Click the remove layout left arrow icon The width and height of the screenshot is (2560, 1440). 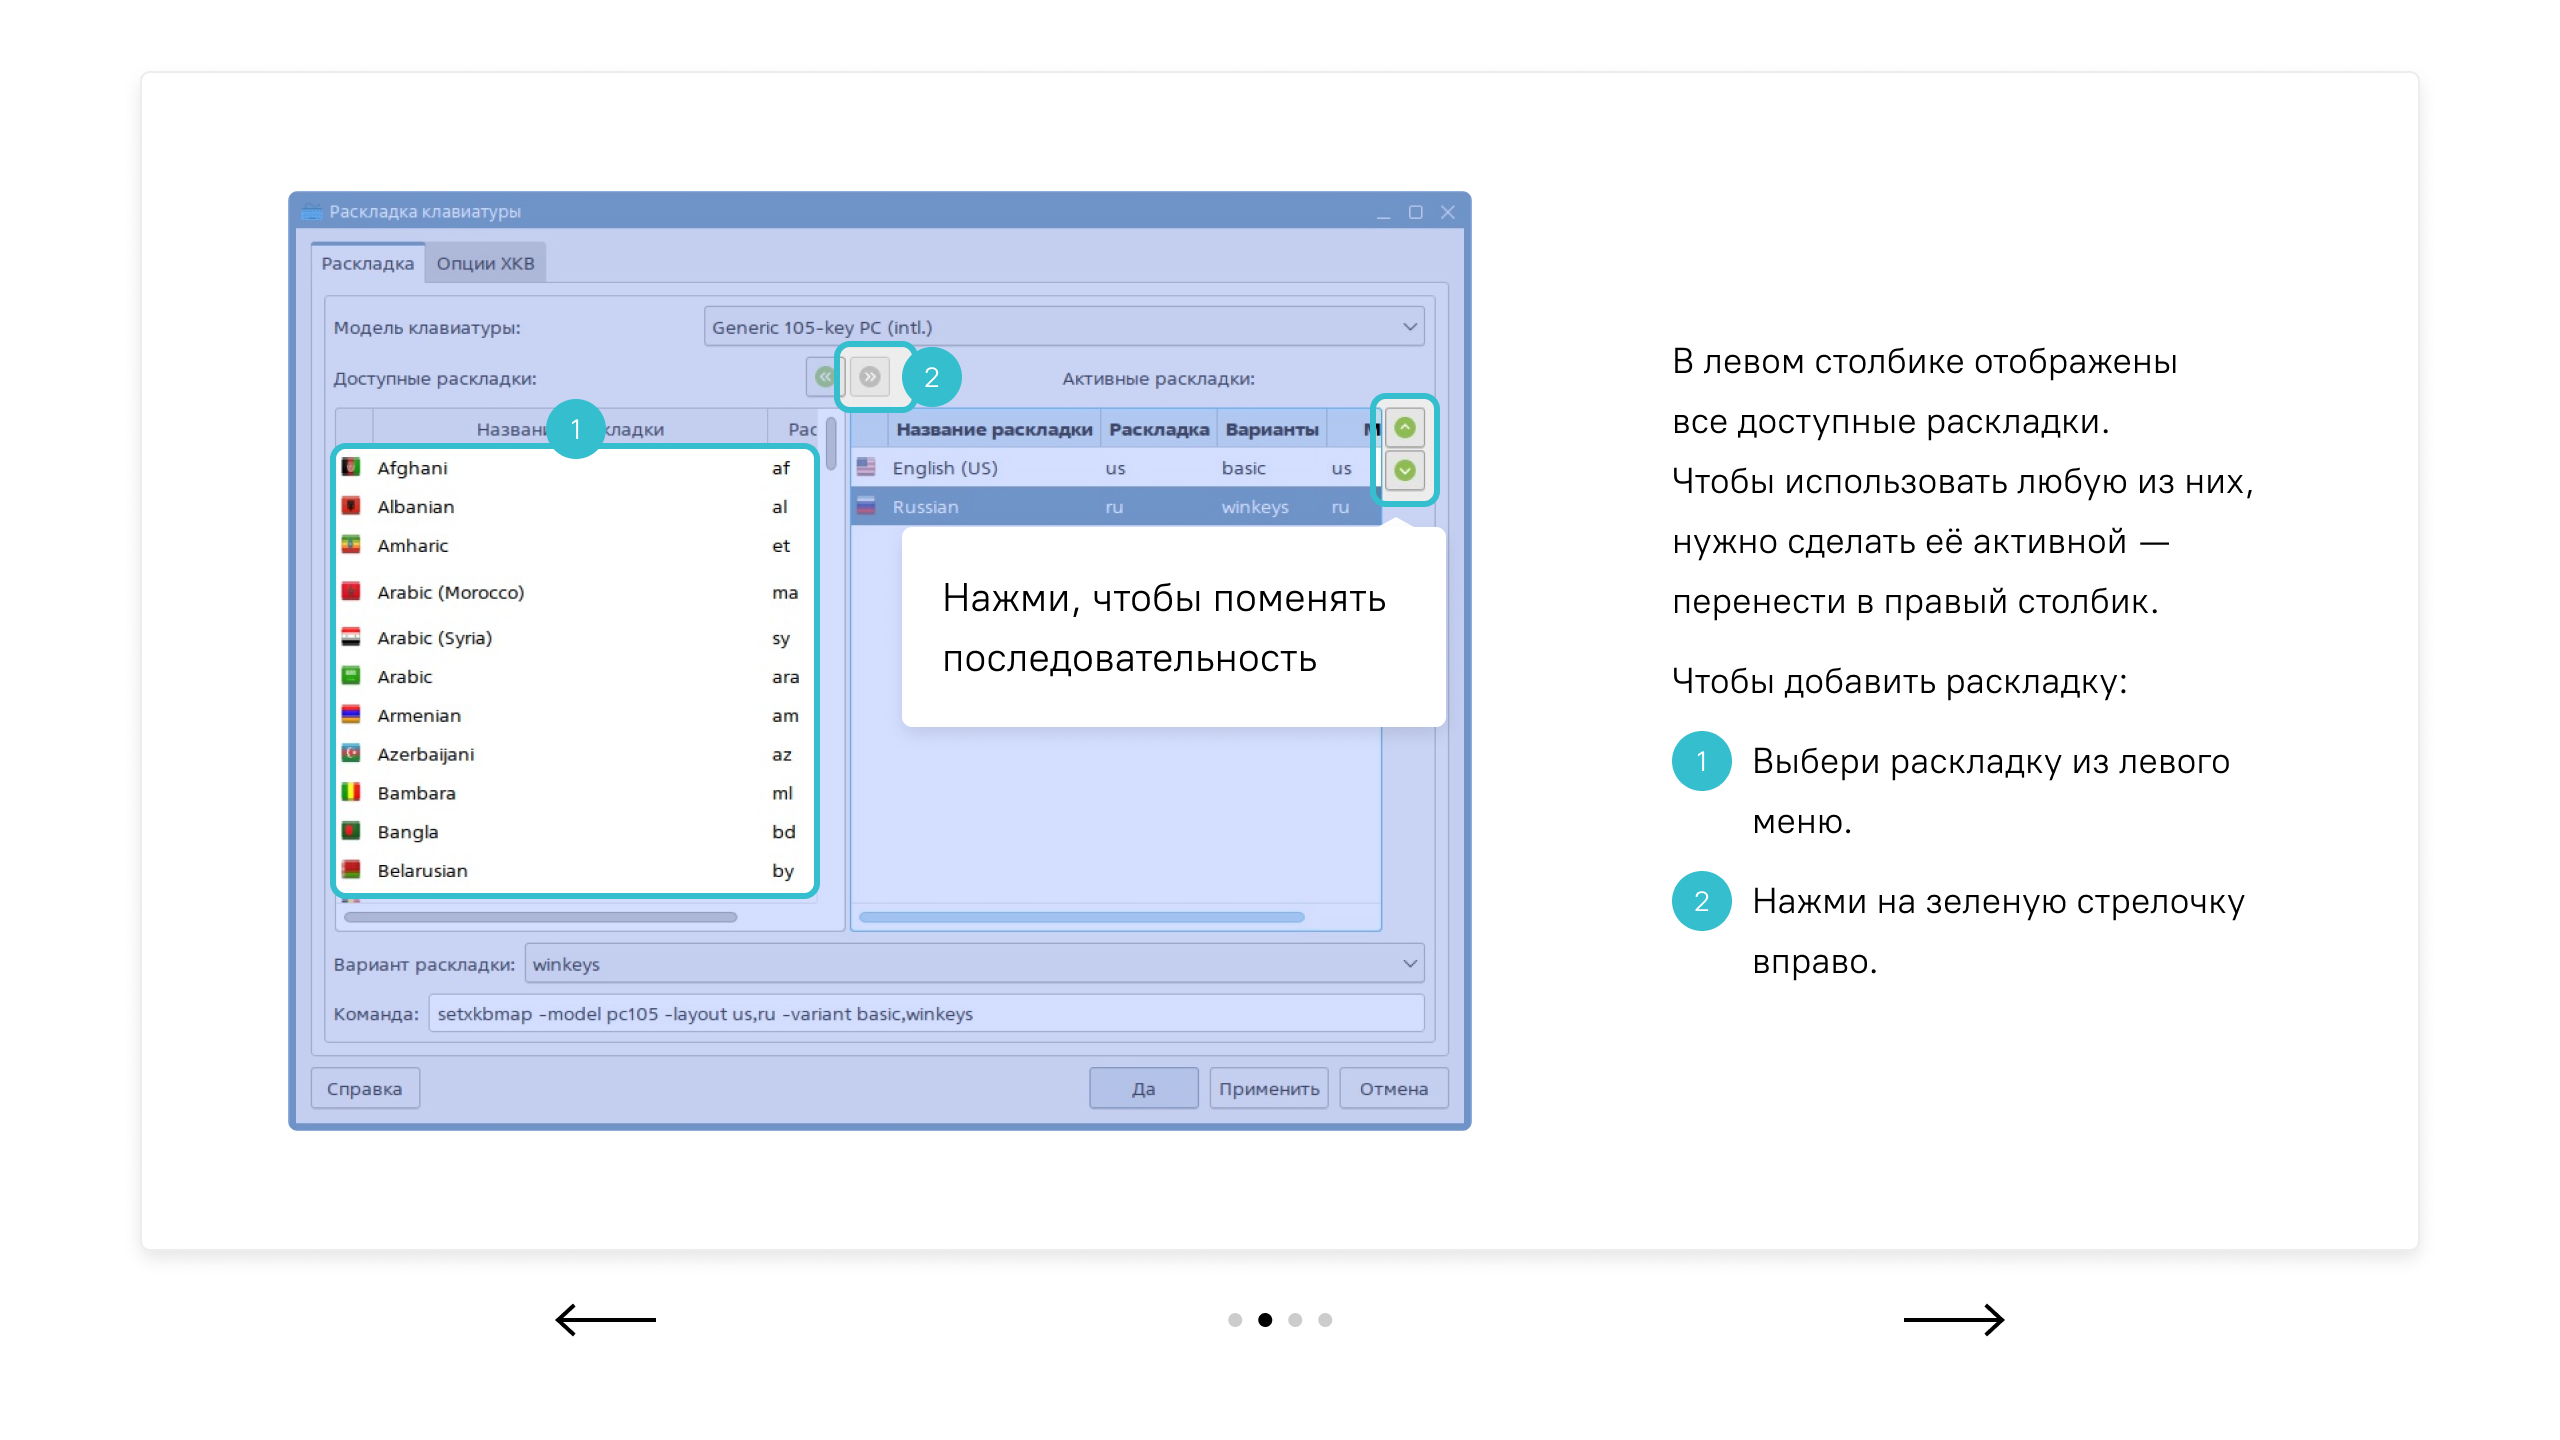click(x=824, y=377)
